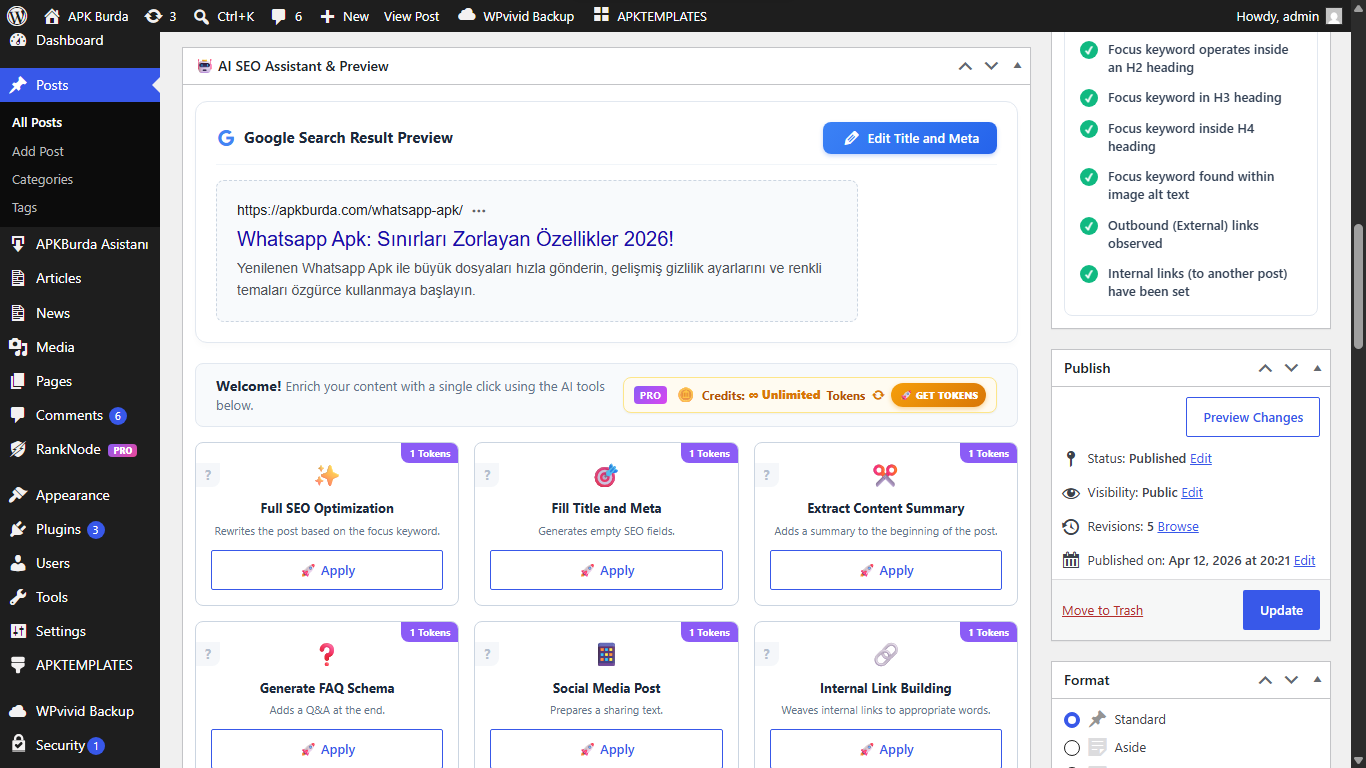The height and width of the screenshot is (768, 1366).
Task: Go to Articles in the sidebar
Action: [x=80, y=278]
